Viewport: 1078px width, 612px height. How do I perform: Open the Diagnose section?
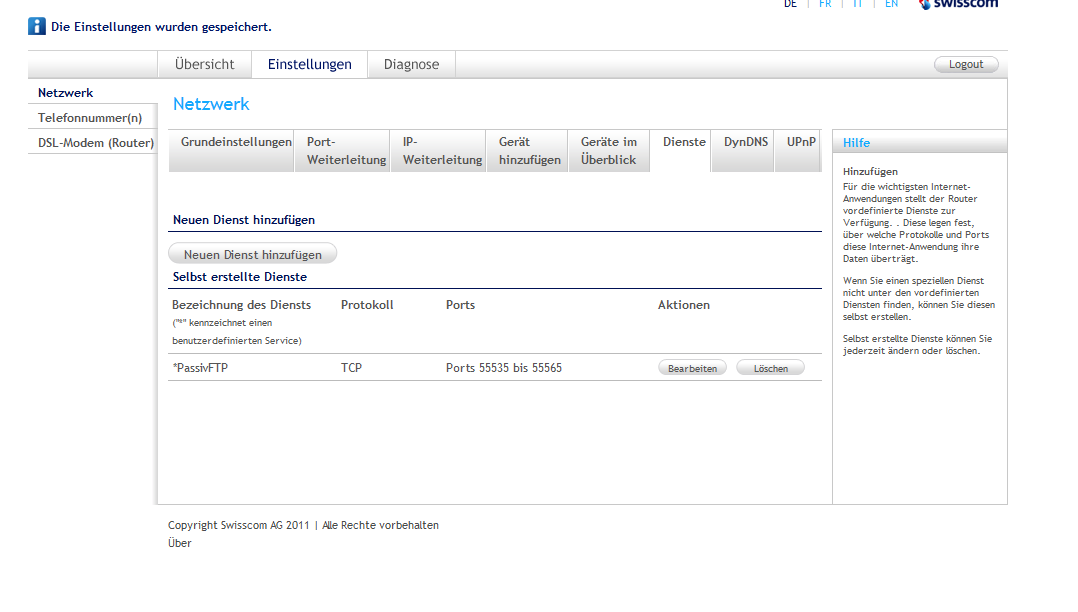(x=411, y=63)
